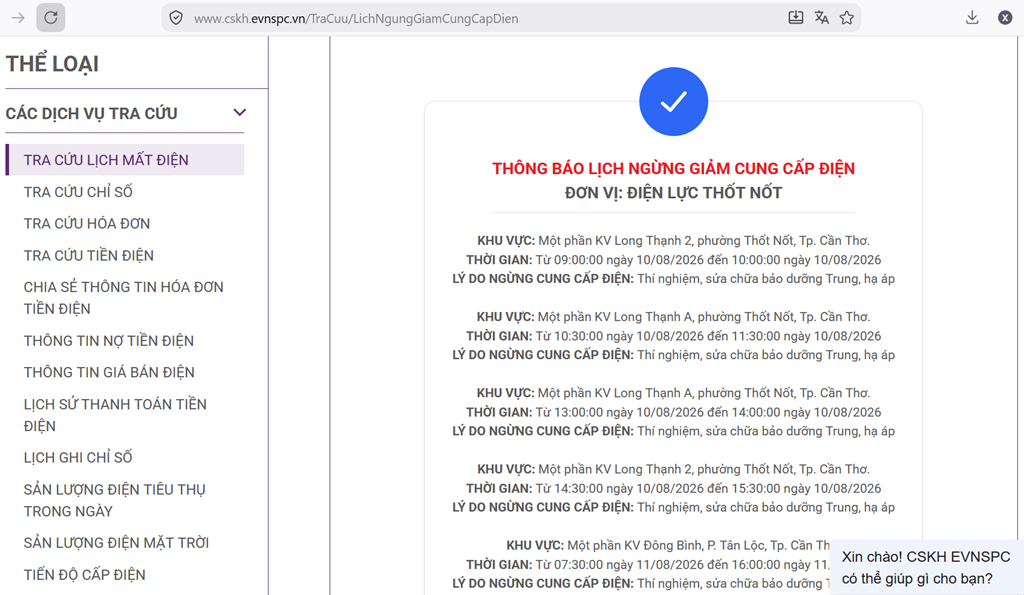
Task: Open SẢN LƯỢNG ĐIỆN TIÊU THỤ TRONG NGÀY
Action: coord(115,500)
